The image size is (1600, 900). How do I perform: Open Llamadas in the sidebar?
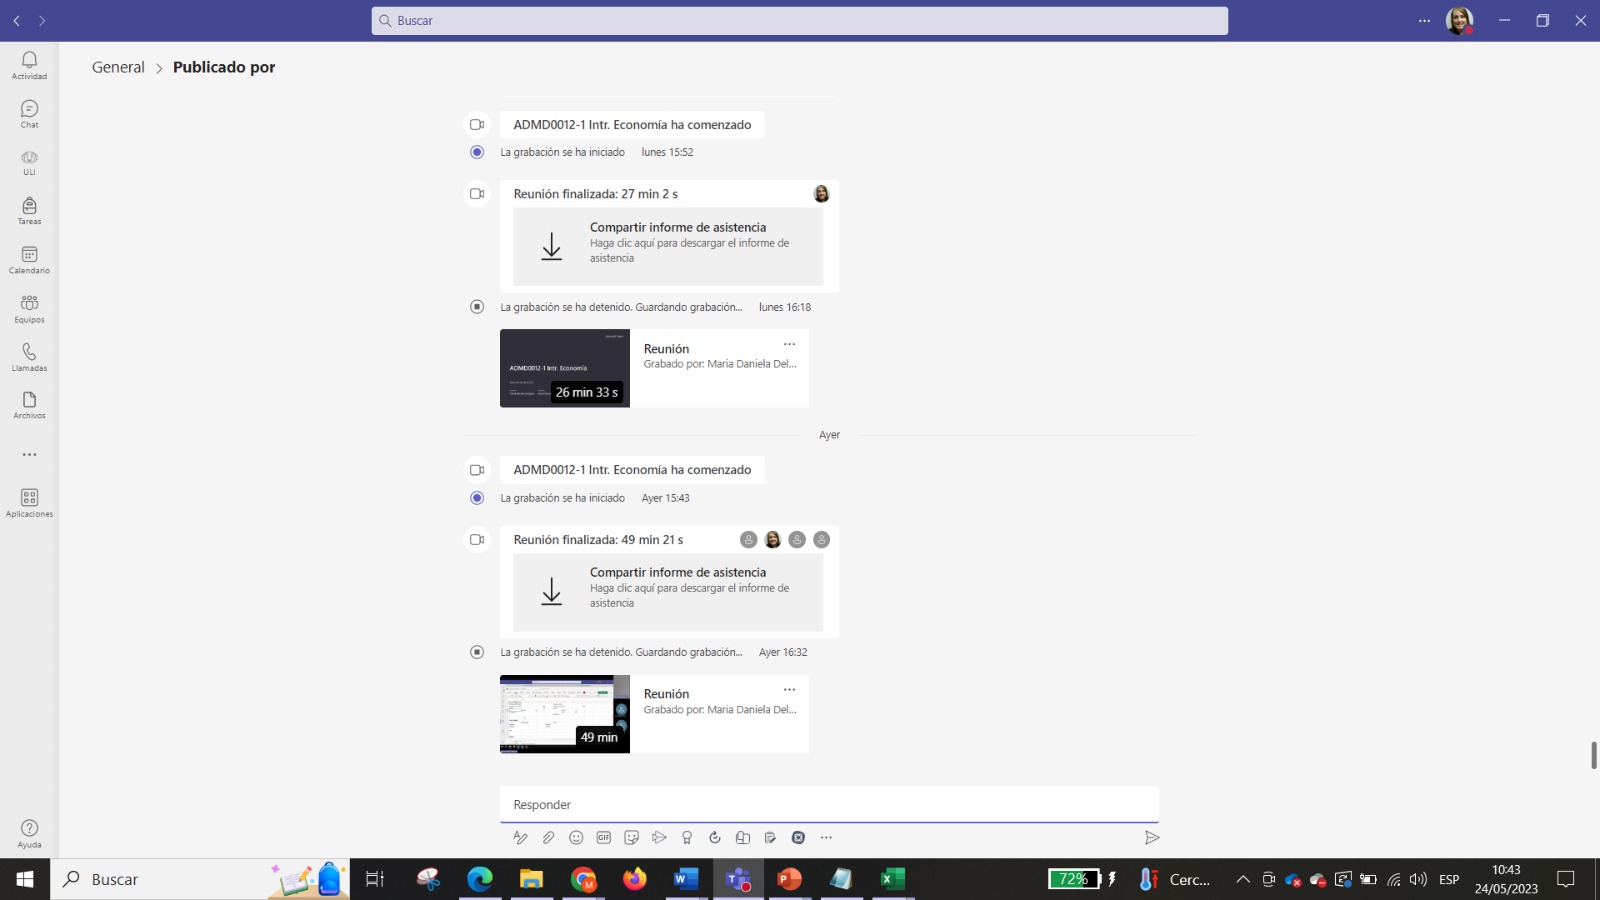coord(29,357)
